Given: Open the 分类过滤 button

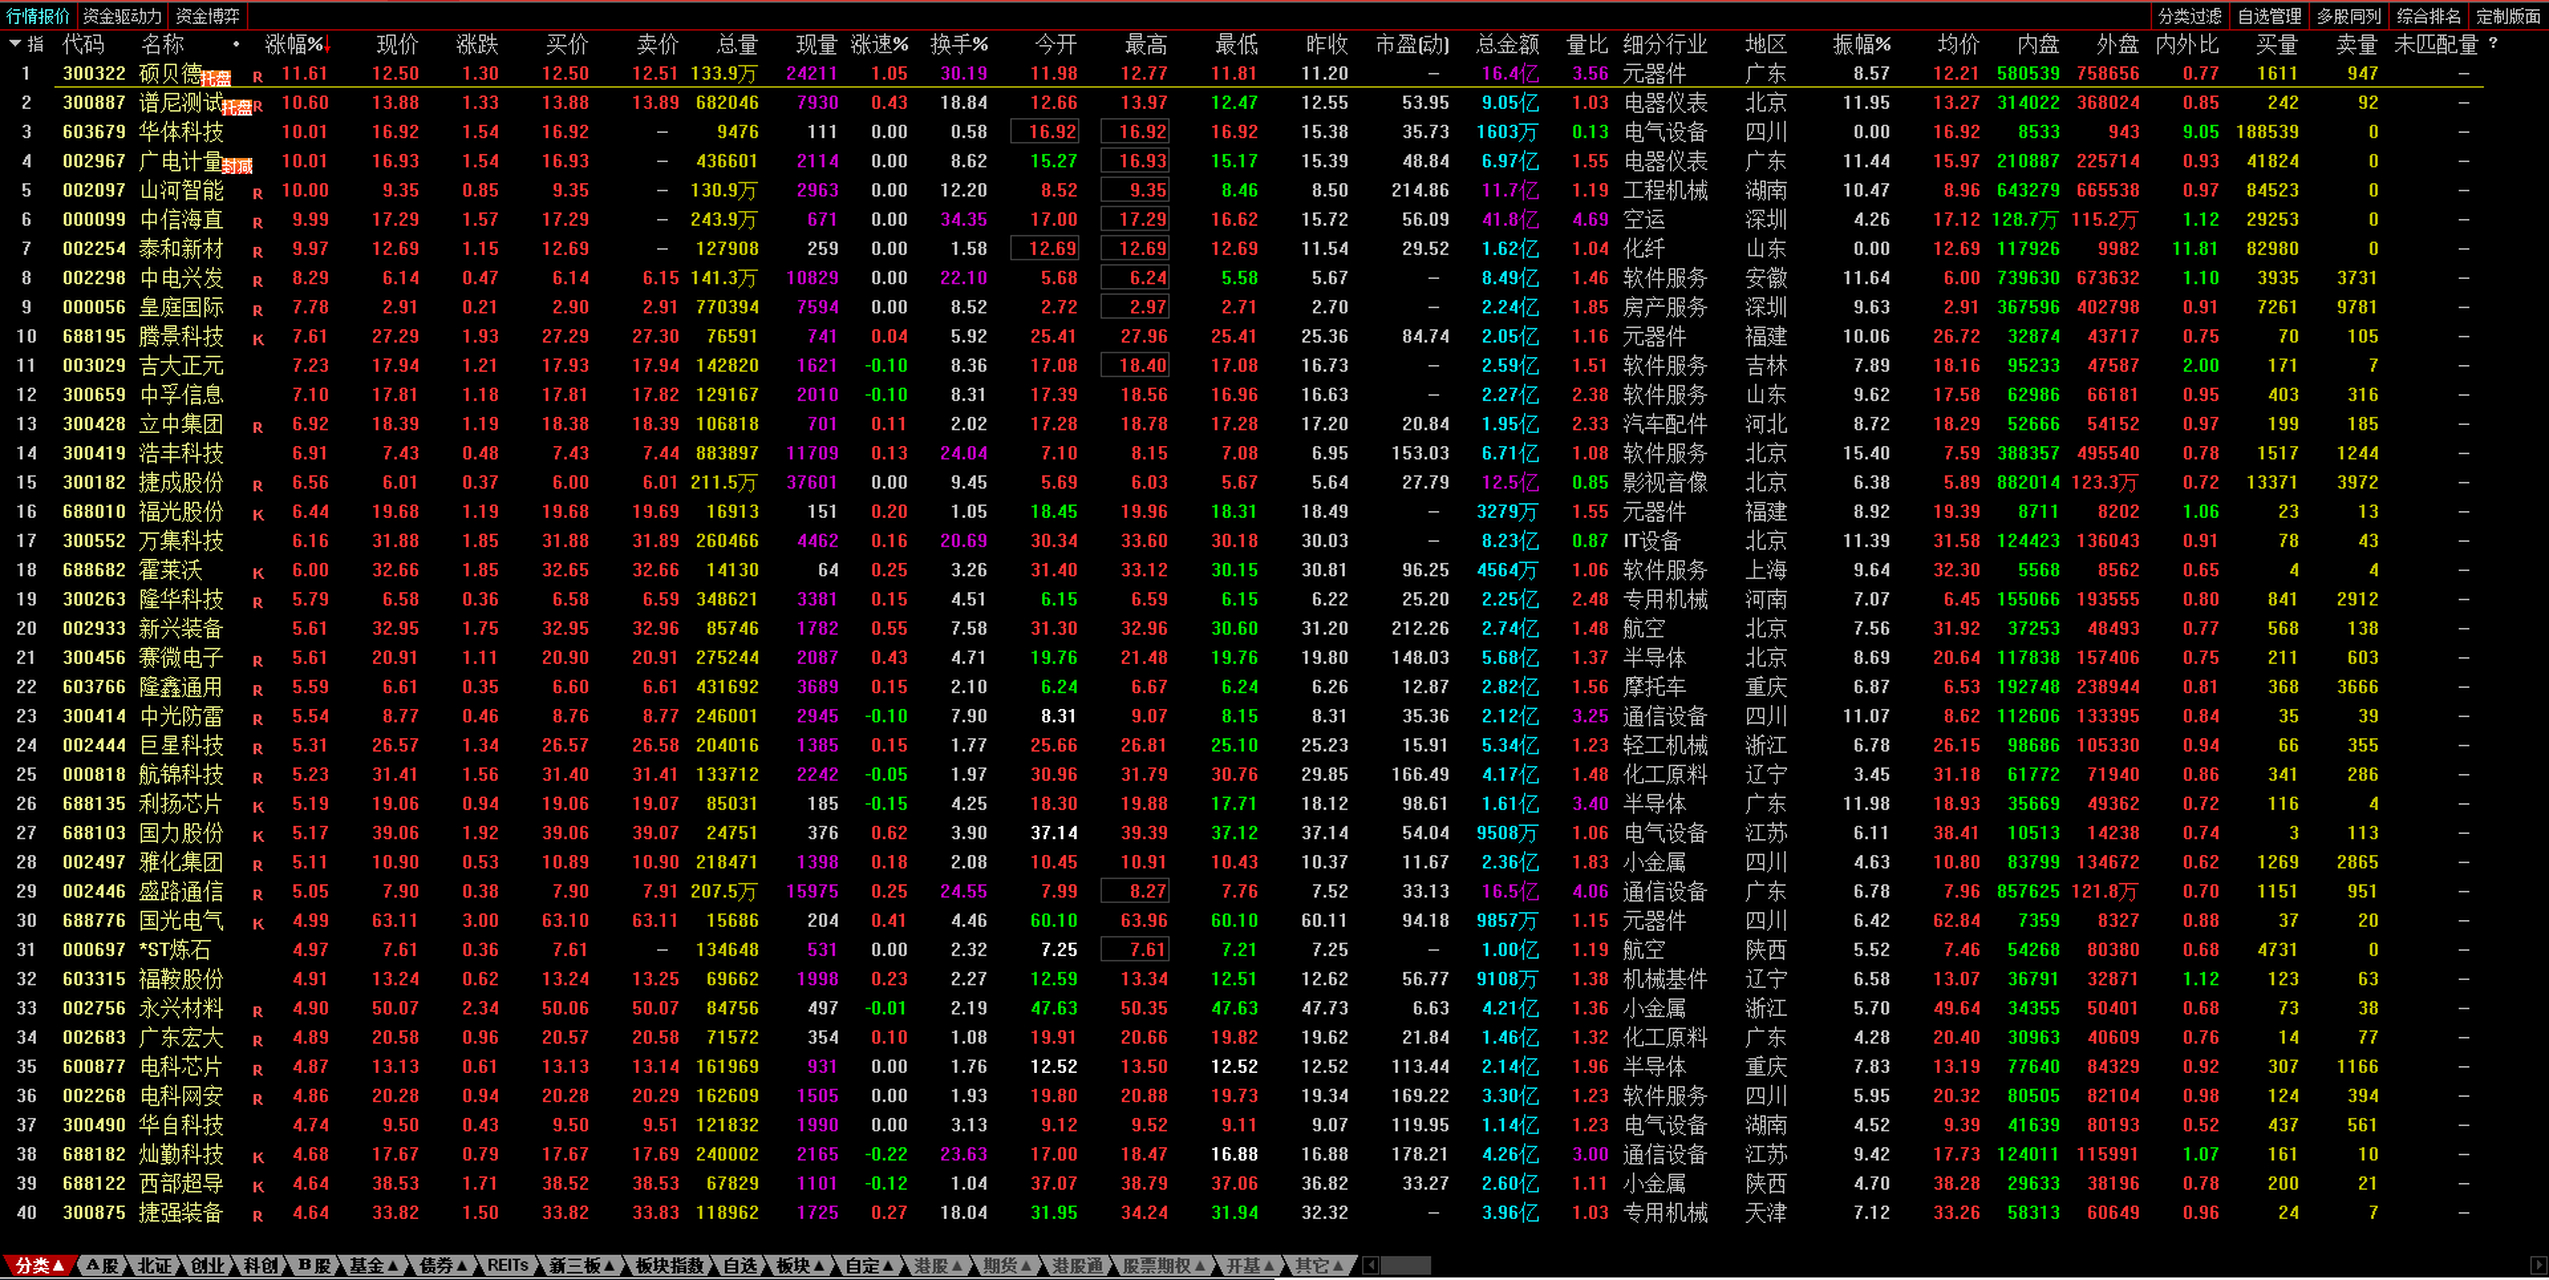Looking at the screenshot, I should tap(2189, 16).
